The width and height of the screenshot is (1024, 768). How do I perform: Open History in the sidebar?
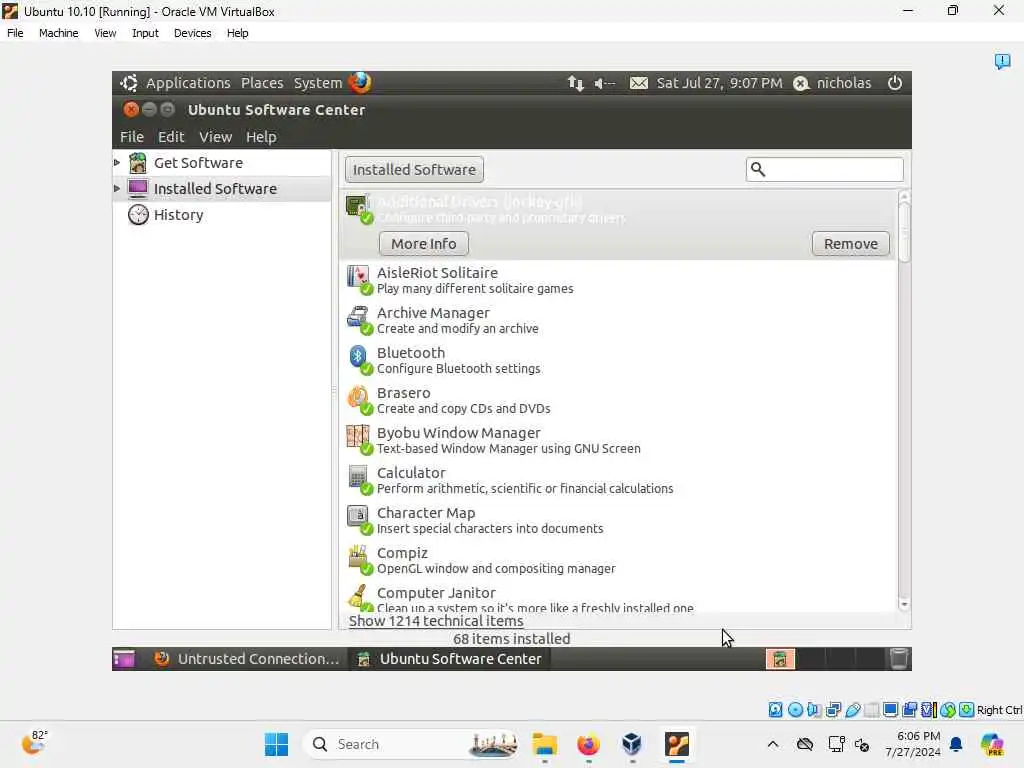click(x=178, y=215)
